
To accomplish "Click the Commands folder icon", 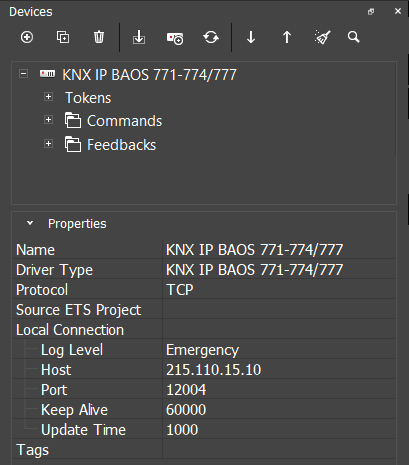I will pyautogui.click(x=73, y=120).
